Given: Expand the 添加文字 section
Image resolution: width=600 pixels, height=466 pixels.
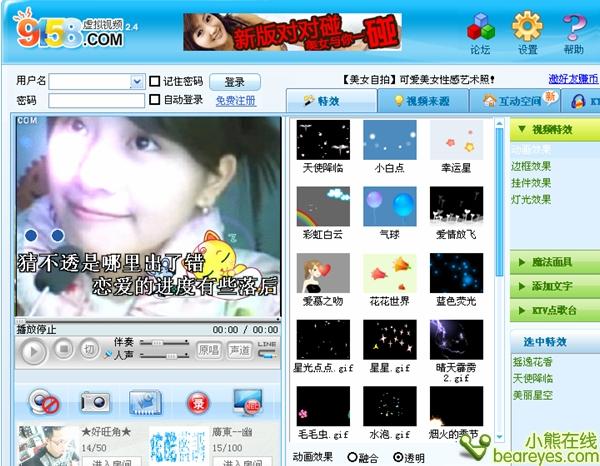Looking at the screenshot, I should coord(555,287).
